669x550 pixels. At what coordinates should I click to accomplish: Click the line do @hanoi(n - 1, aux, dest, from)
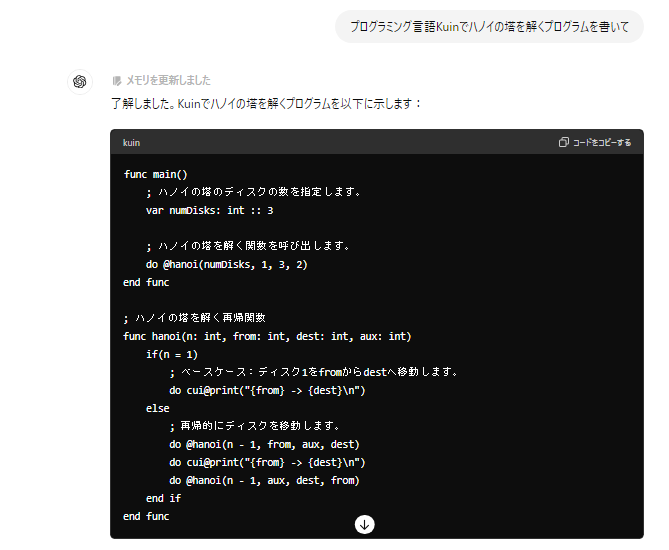(264, 481)
